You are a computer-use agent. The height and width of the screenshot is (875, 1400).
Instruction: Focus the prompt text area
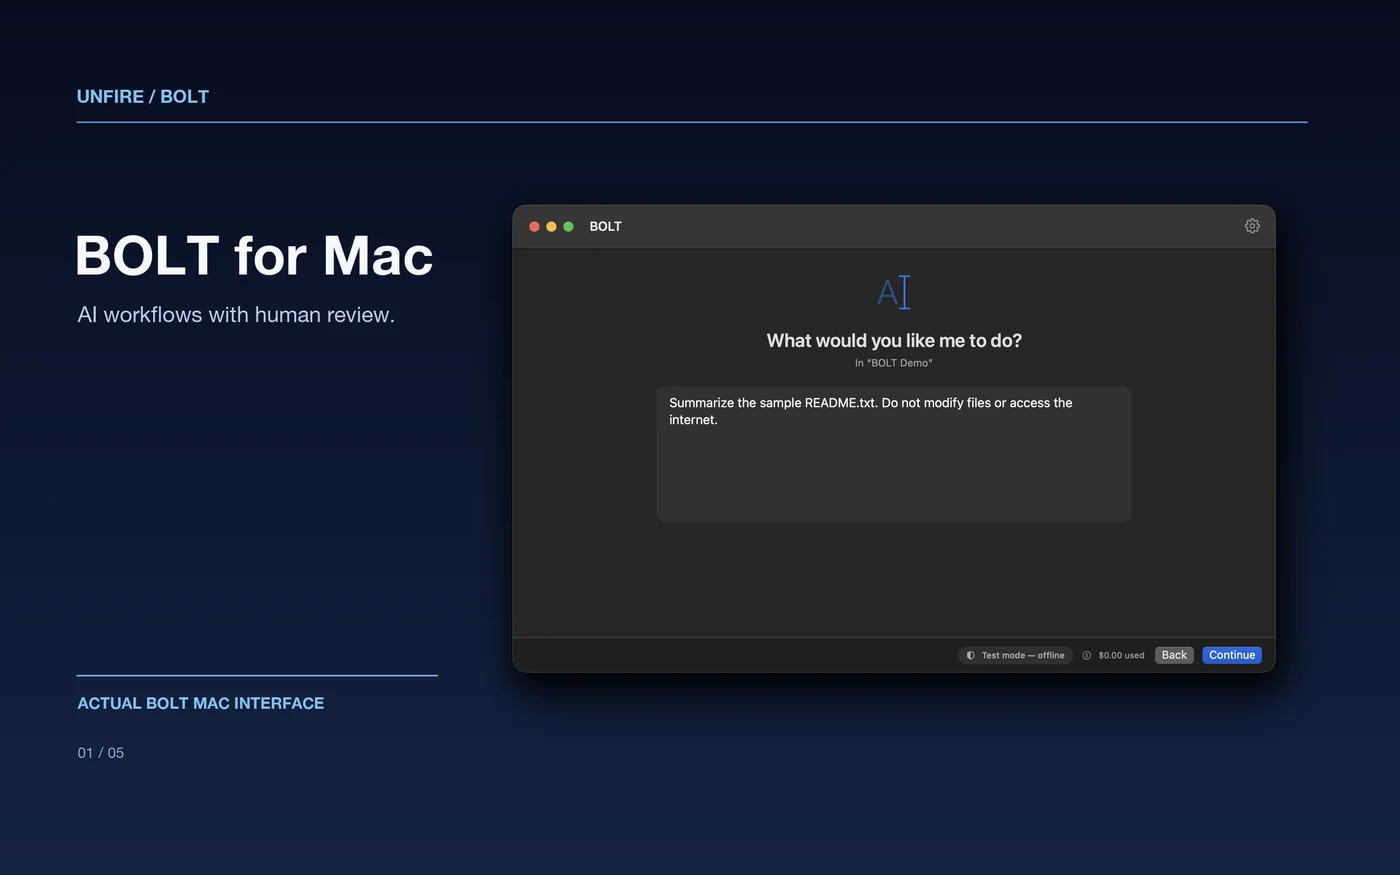[x=894, y=454]
